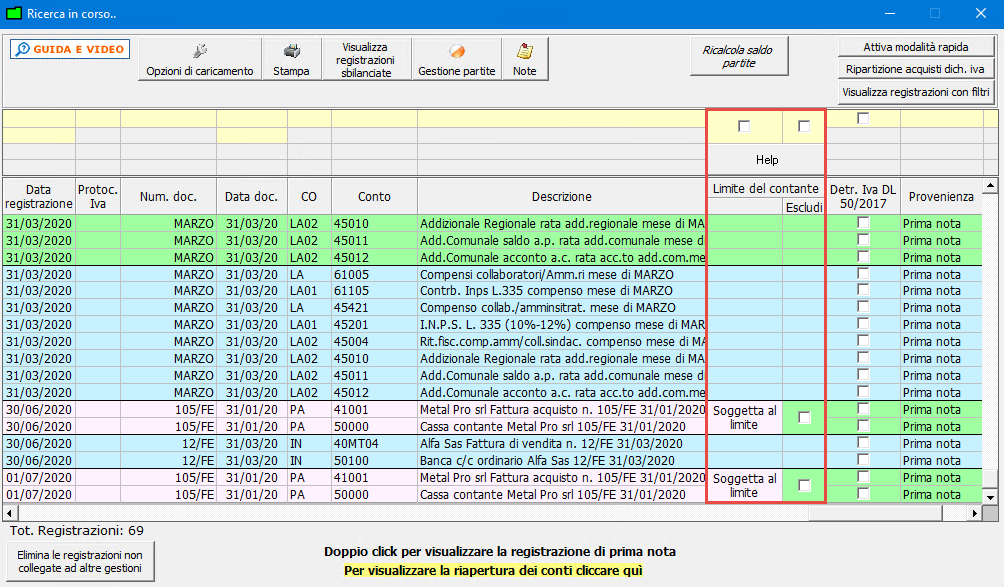Screen dimensions: 1004x587
Task: Click the horizontal scrollbar left arrow
Action: tap(10, 513)
